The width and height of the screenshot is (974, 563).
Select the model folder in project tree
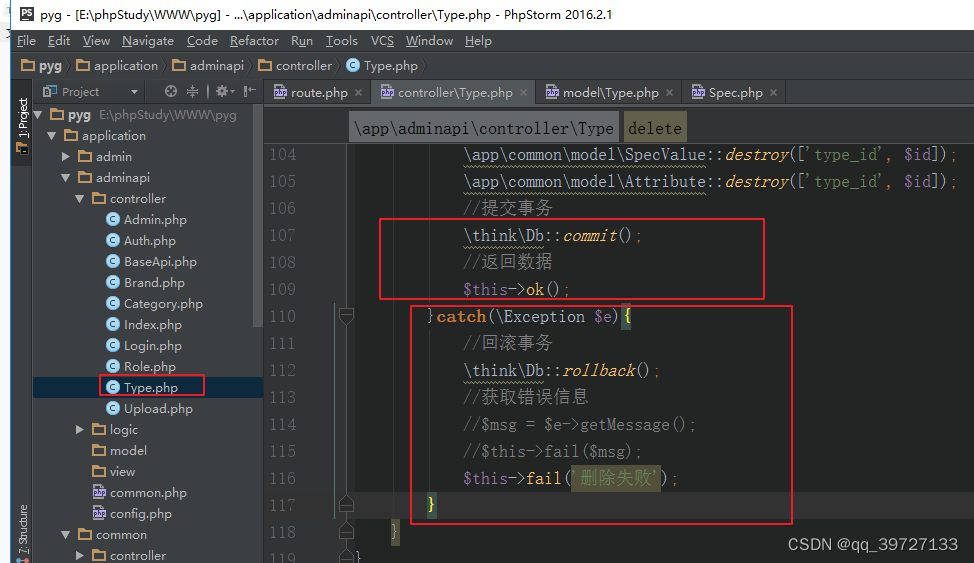click(119, 451)
